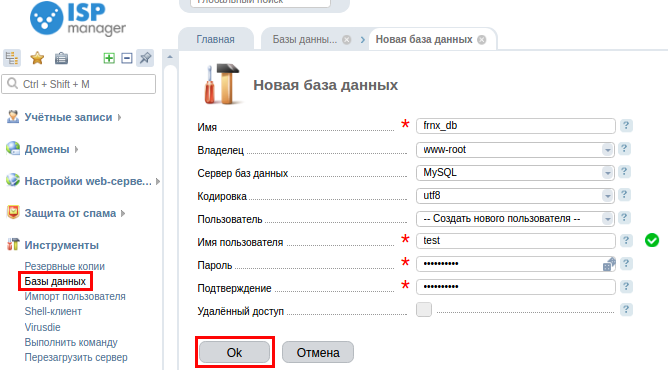Image resolution: width=668 pixels, height=370 pixels.
Task: Open help for Сервер баз данных
Action: click(x=624, y=172)
